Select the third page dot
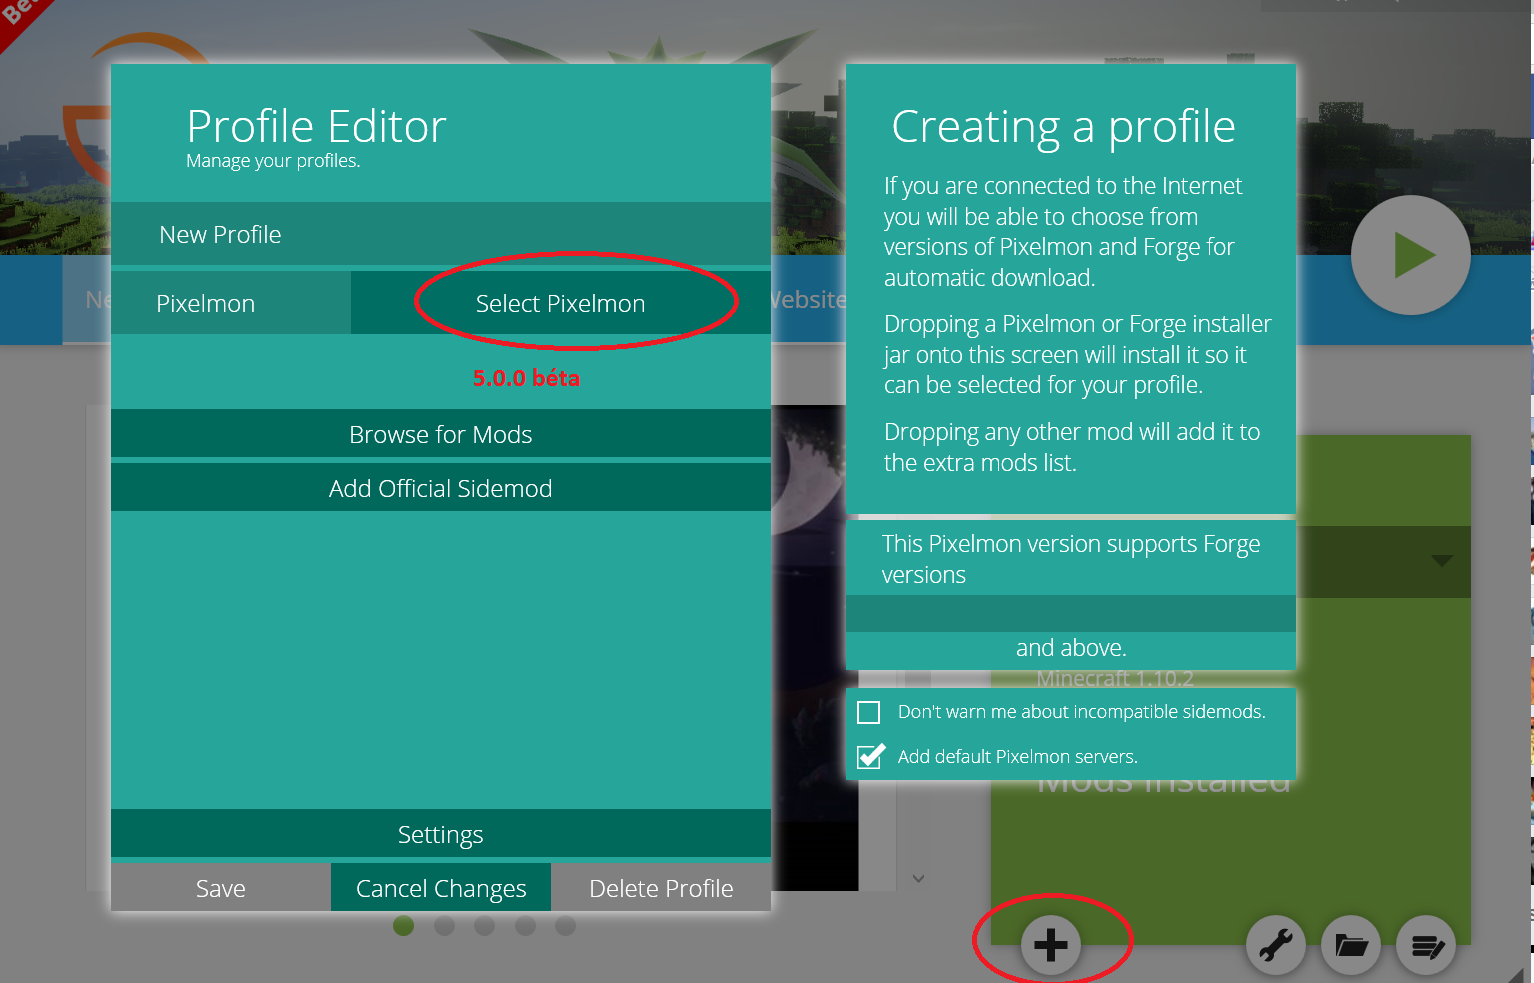1534x983 pixels. (x=485, y=926)
